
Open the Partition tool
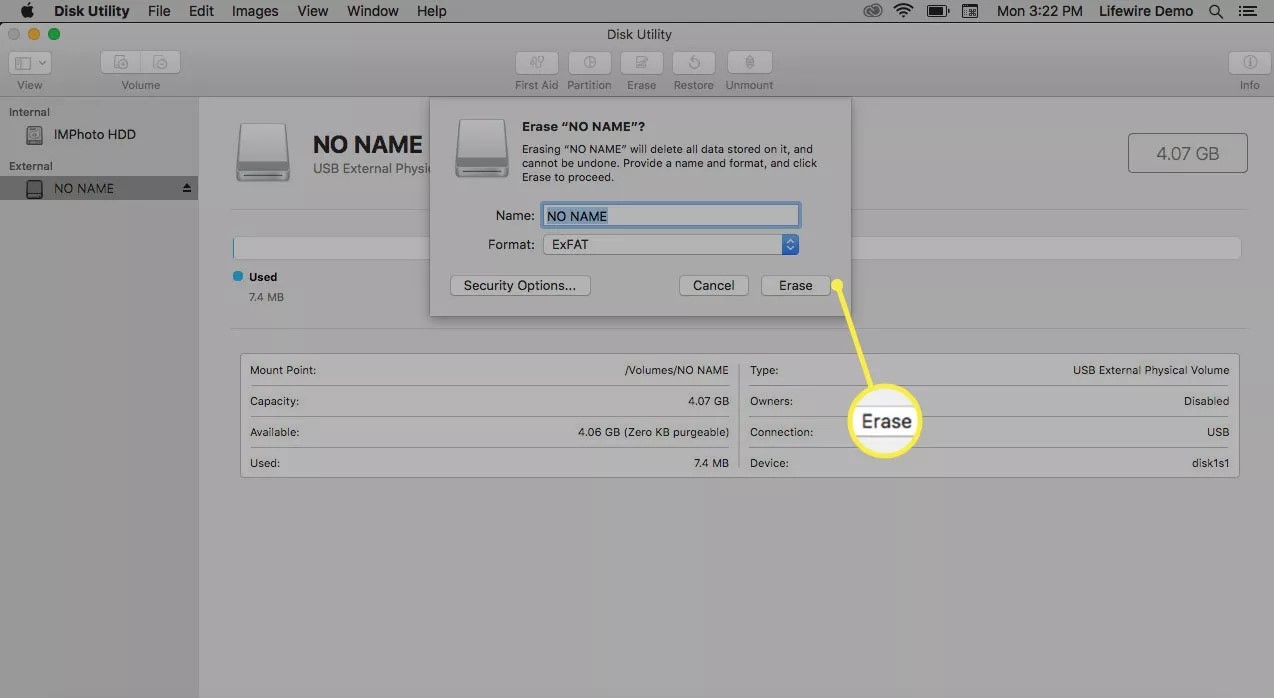click(589, 63)
